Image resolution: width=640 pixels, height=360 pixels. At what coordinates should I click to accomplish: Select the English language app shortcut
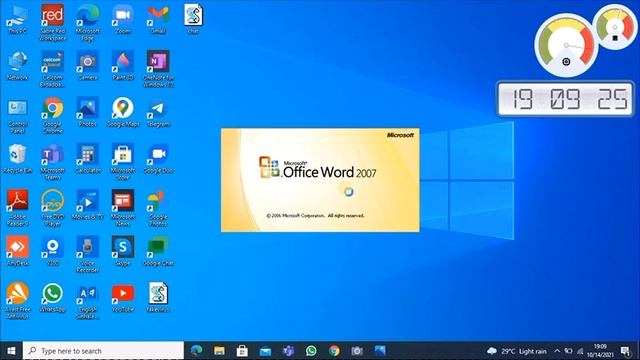[88, 302]
